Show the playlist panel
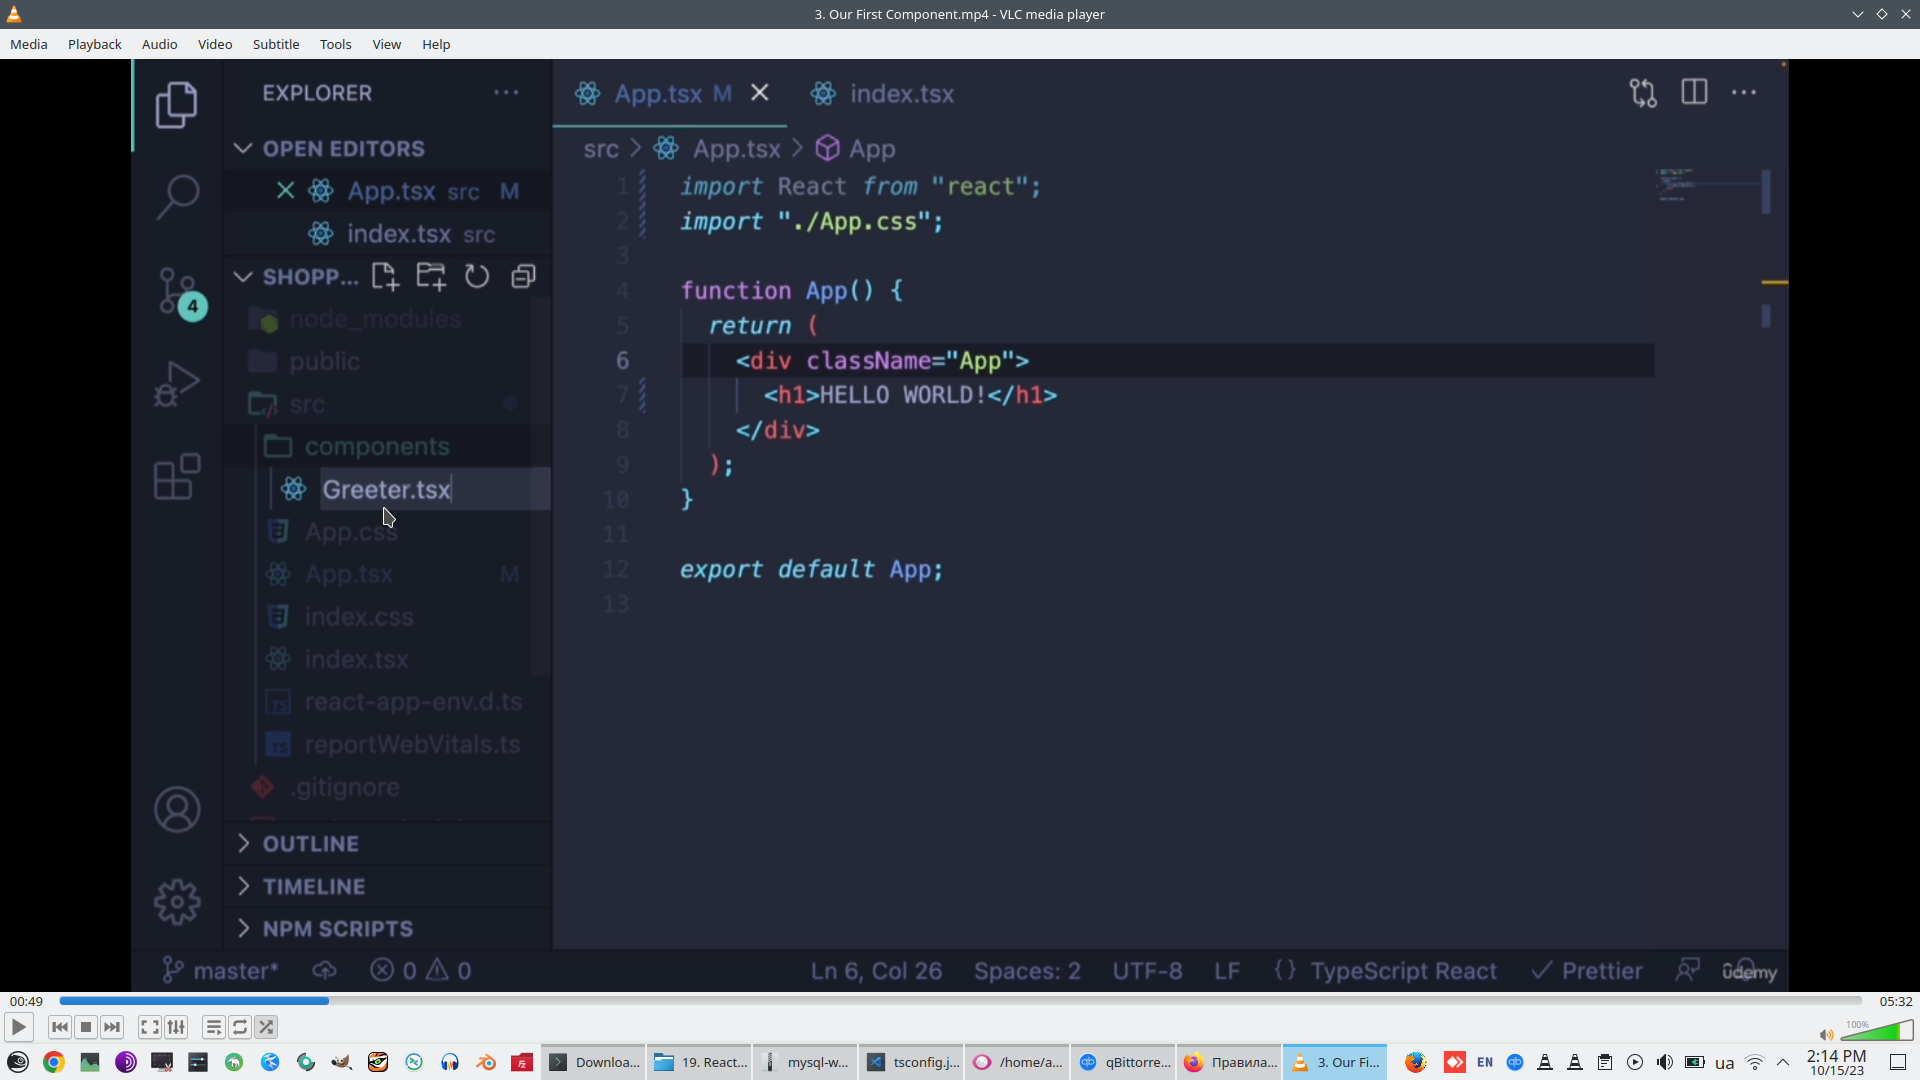The height and width of the screenshot is (1080, 1920). tap(213, 1027)
